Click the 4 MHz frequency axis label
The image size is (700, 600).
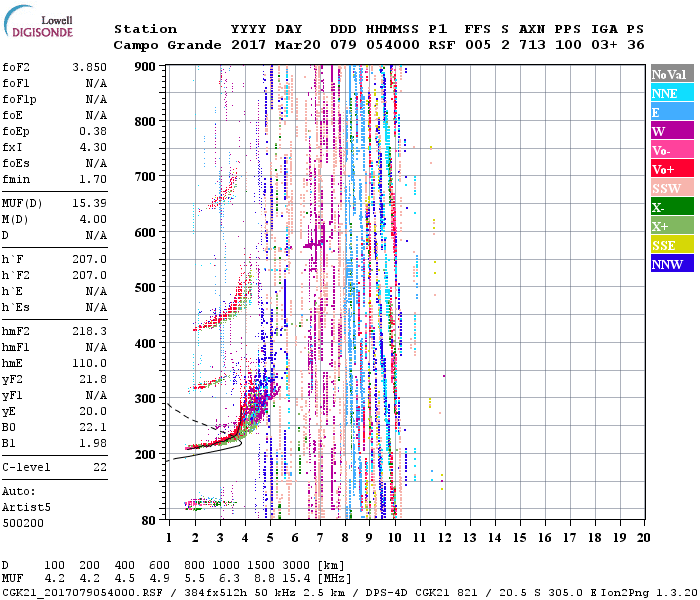click(x=245, y=538)
